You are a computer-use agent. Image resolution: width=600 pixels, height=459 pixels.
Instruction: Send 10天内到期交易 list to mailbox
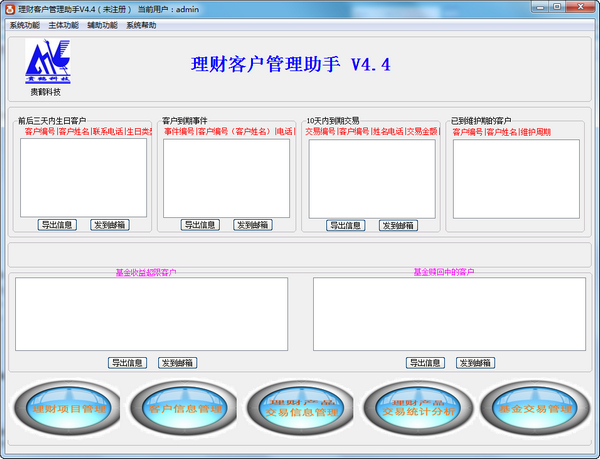pos(398,225)
